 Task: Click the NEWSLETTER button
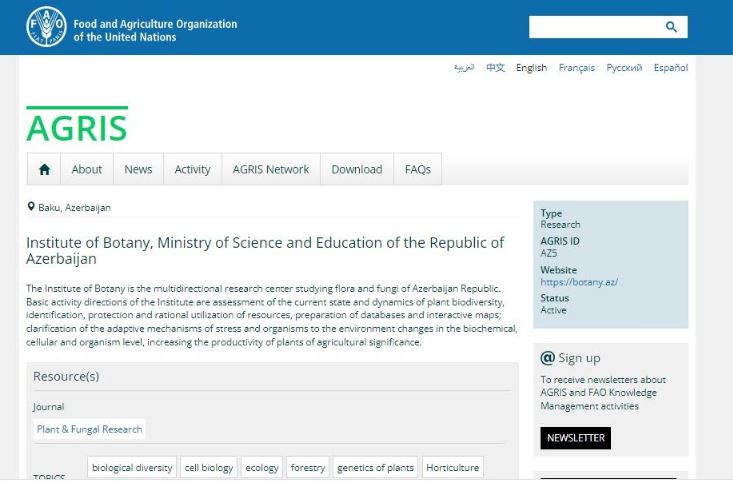(x=575, y=438)
